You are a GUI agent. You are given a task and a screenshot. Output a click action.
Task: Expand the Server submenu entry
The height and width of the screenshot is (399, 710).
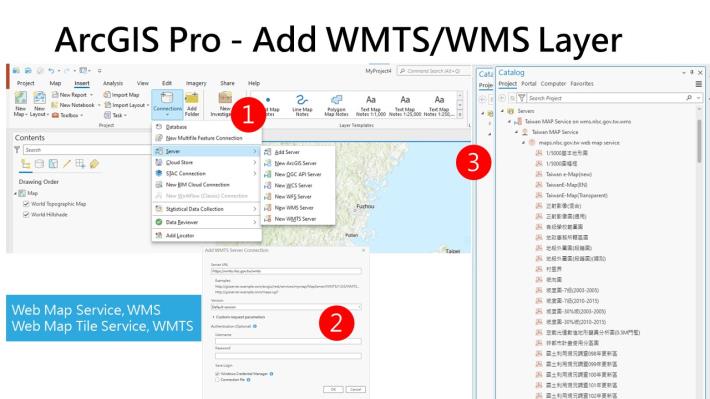point(207,151)
